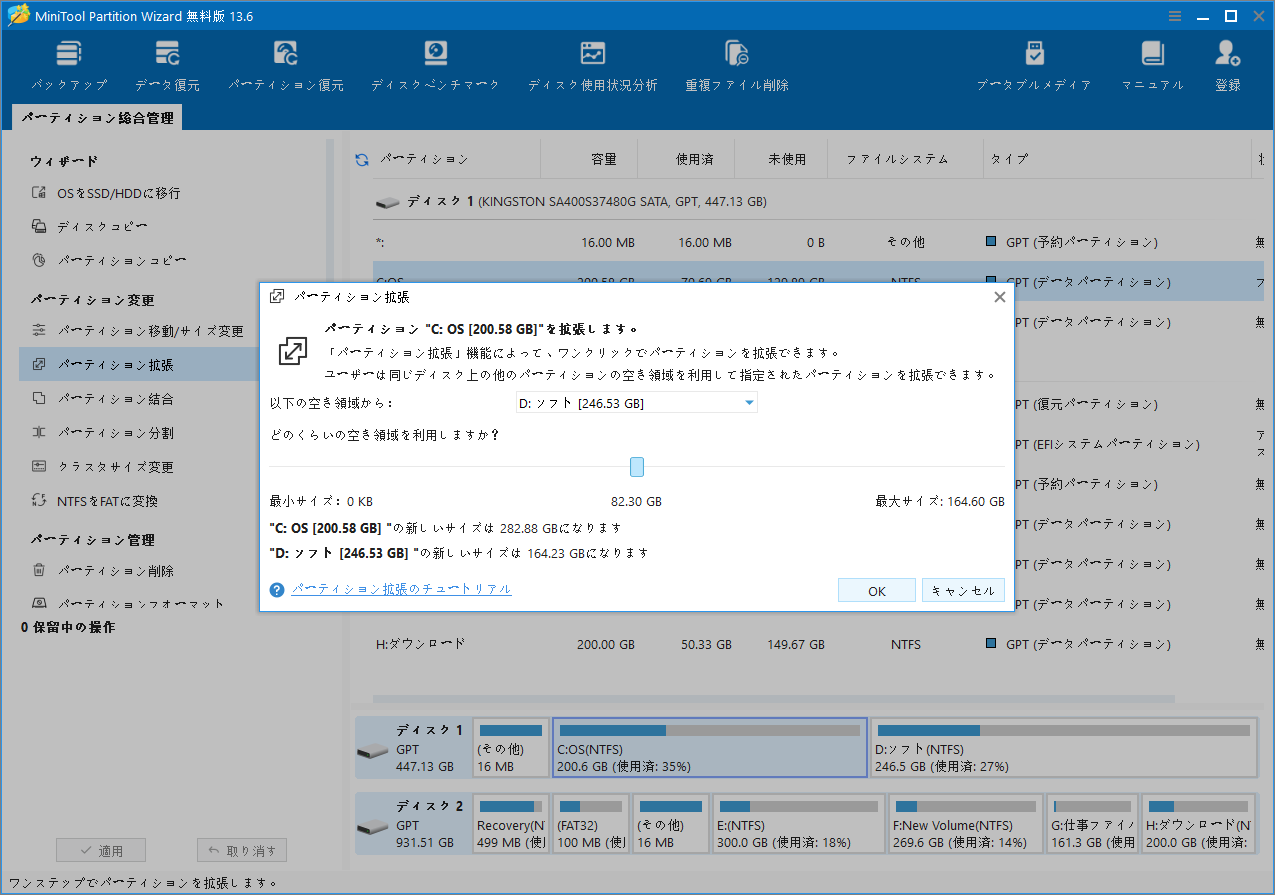Open the hamburger menu in title bar
The height and width of the screenshot is (895, 1275).
(x=1176, y=15)
